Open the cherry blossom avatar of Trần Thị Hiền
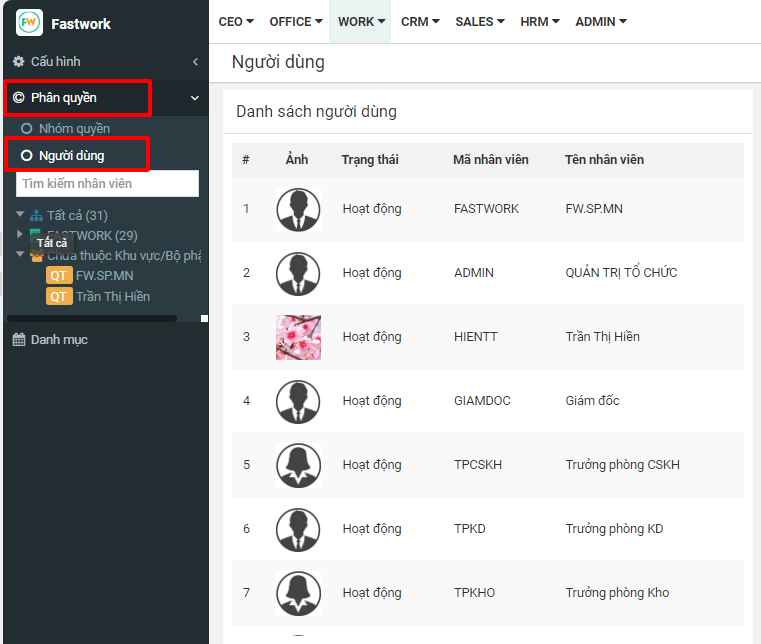The image size is (761, 644). 298,337
